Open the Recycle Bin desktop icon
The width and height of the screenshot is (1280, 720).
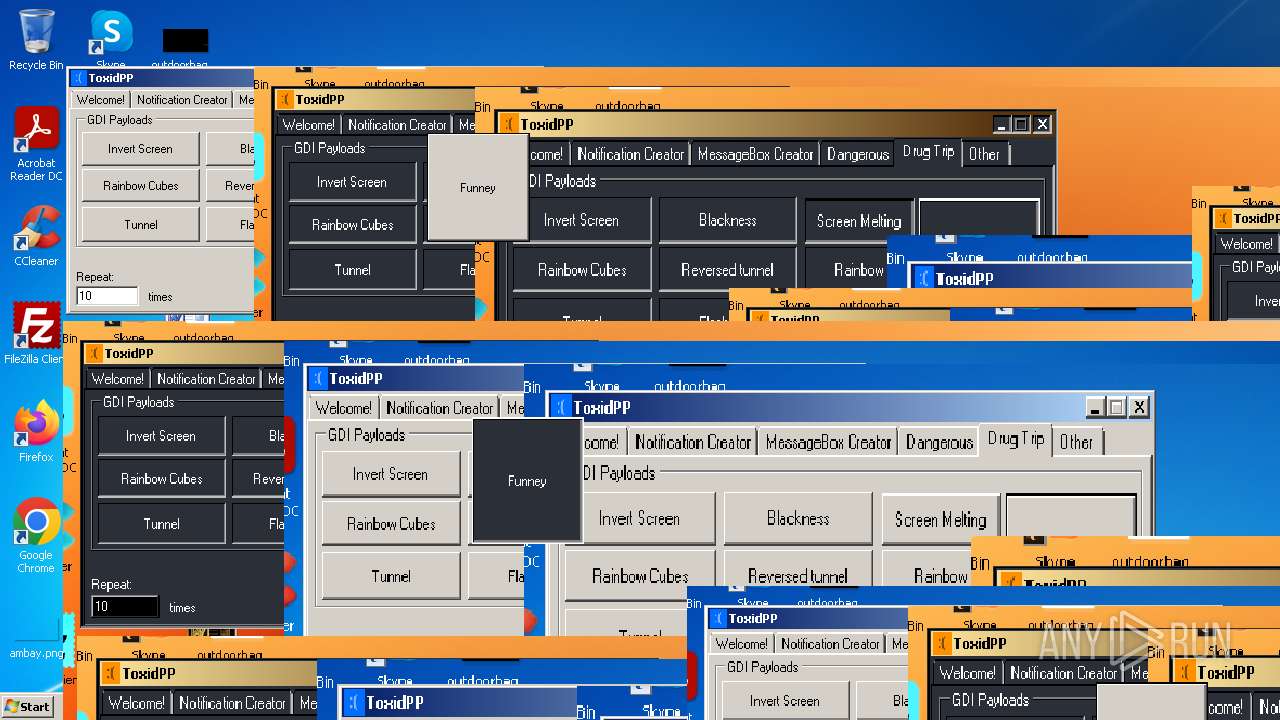pyautogui.click(x=36, y=40)
